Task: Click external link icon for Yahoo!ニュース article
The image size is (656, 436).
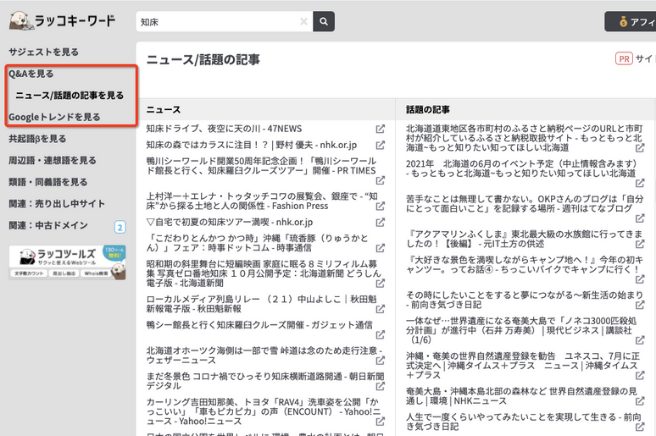Action: pos(380,422)
